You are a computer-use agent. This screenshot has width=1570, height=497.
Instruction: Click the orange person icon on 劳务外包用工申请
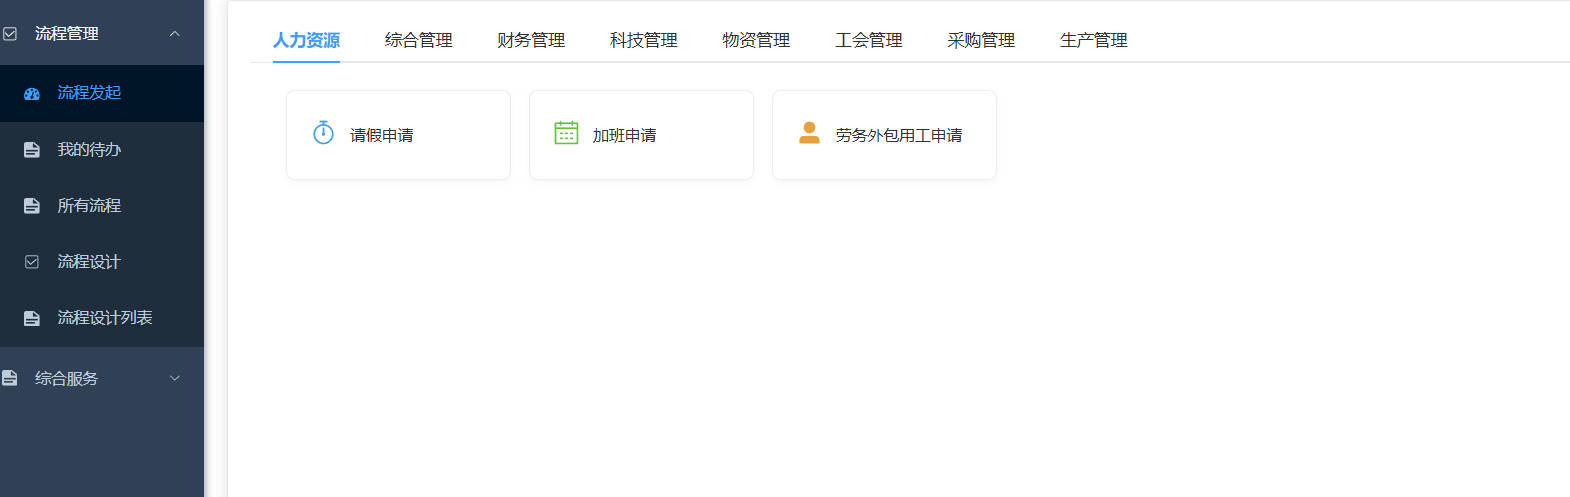(809, 133)
